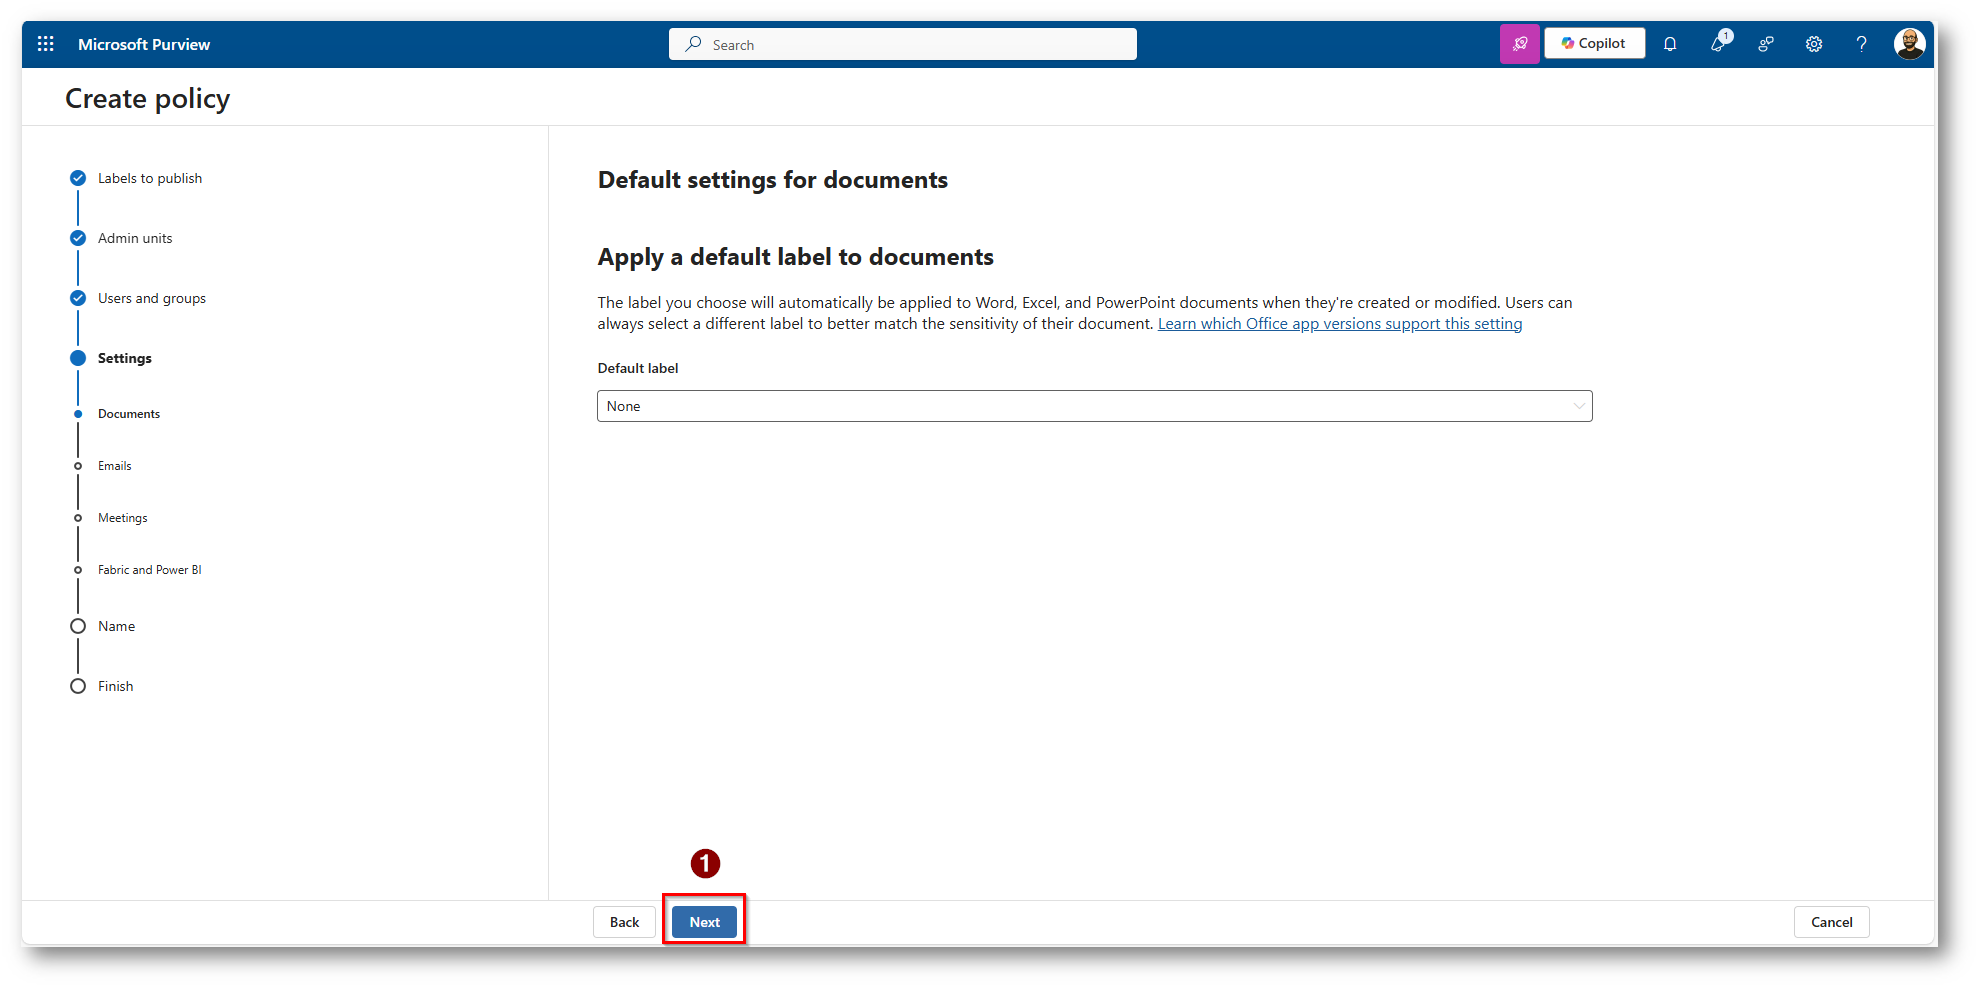Go to the Users and groups step
The image size is (1980, 989).
point(151,298)
